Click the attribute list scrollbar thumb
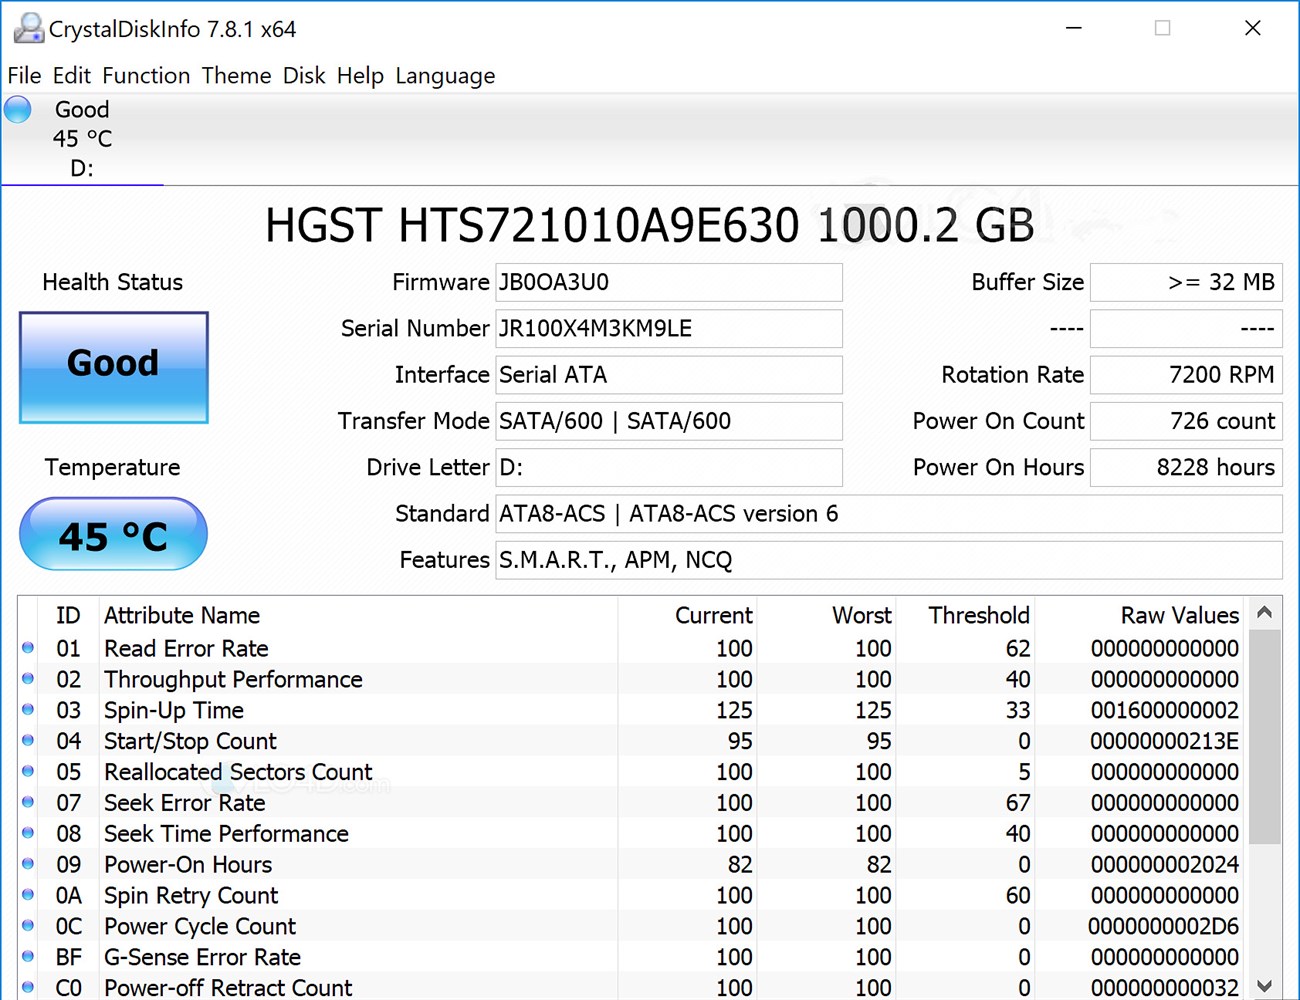 point(1264,735)
